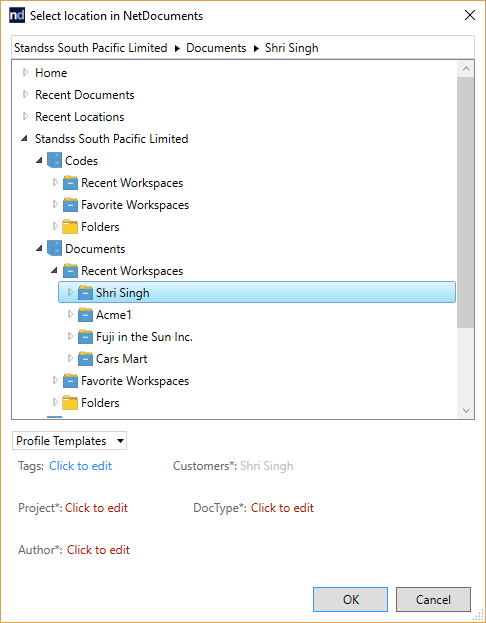Select the Recent Documents tree item

coord(85,95)
